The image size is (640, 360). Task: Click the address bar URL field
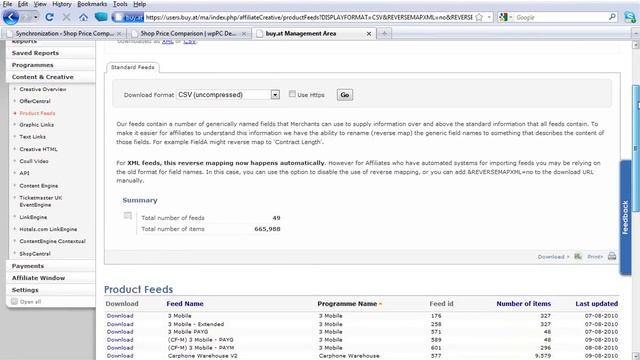point(309,17)
